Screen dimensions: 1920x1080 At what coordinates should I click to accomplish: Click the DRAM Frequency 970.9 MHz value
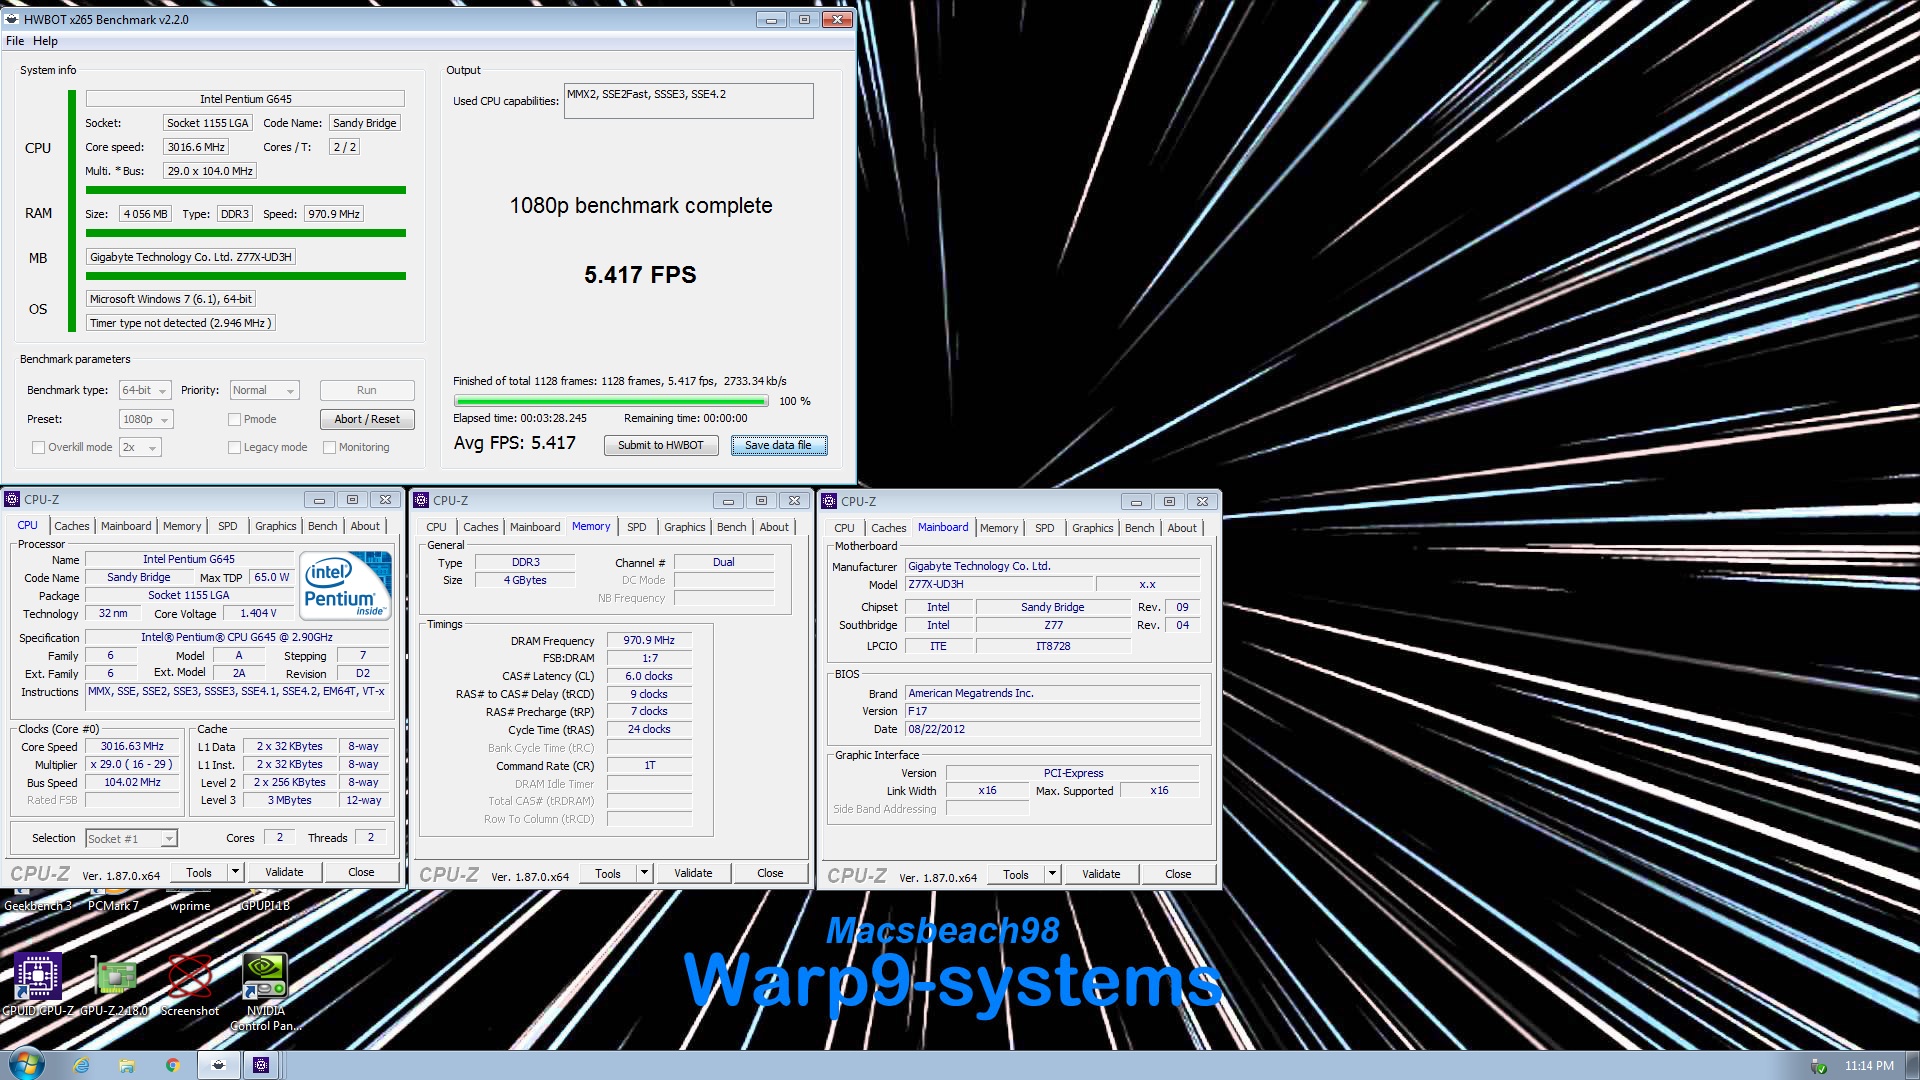[x=649, y=640]
